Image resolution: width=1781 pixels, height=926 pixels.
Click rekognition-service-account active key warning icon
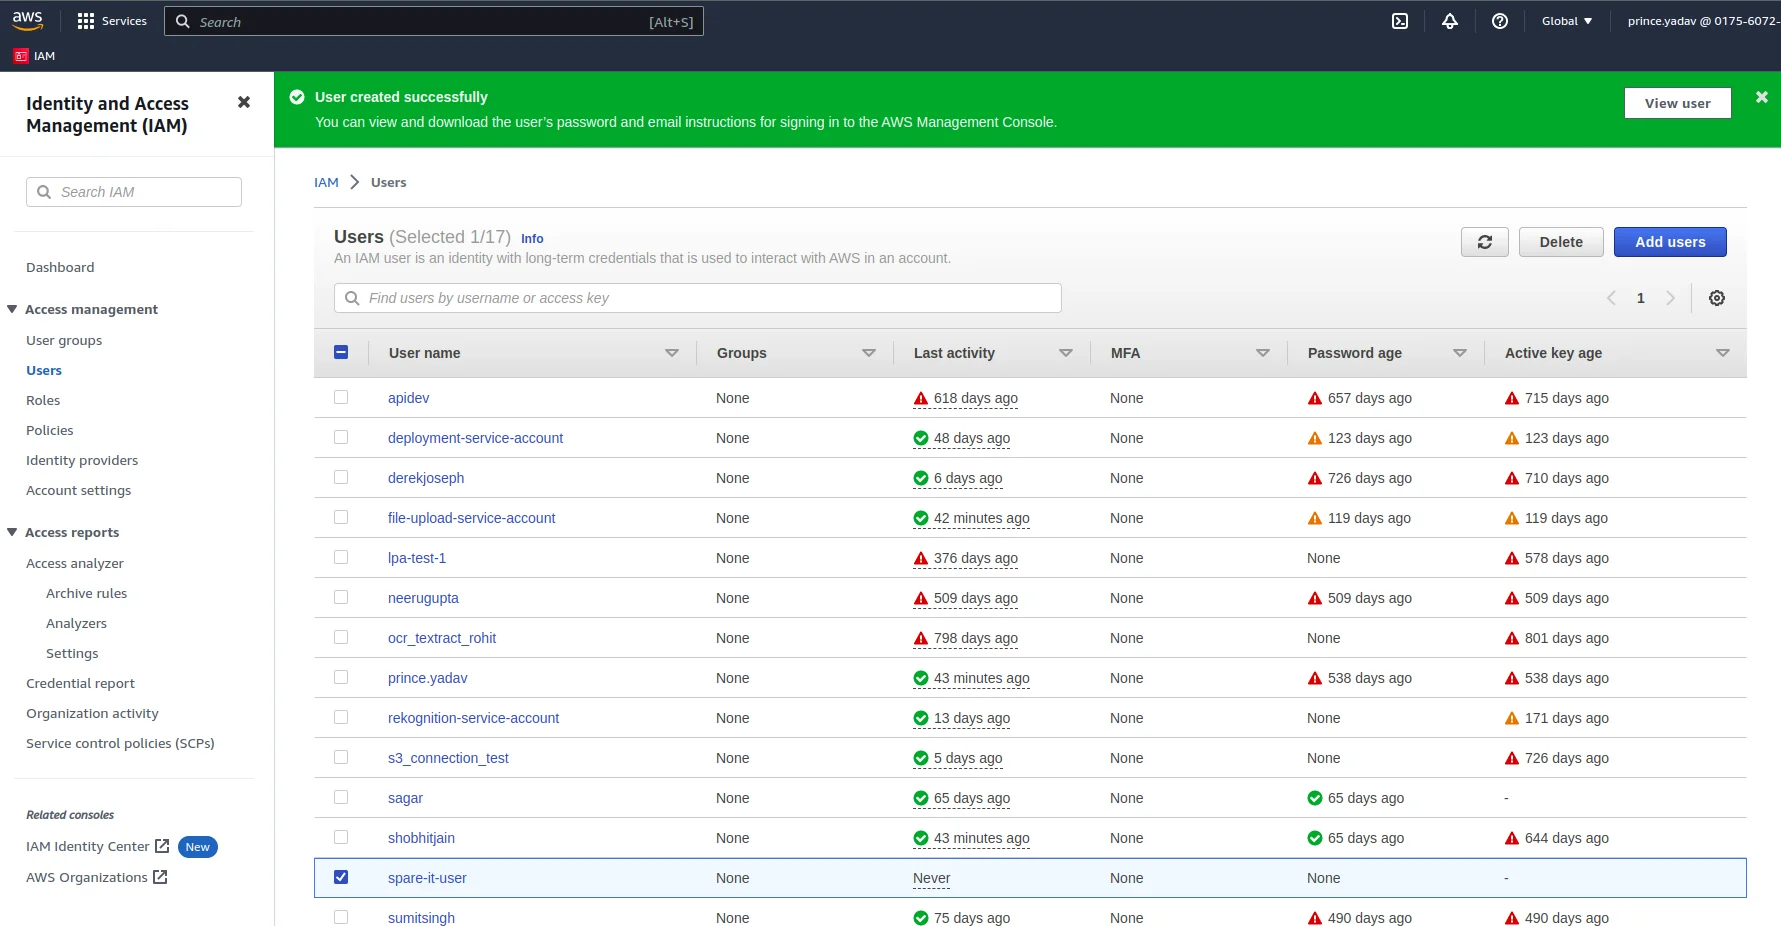point(1512,718)
